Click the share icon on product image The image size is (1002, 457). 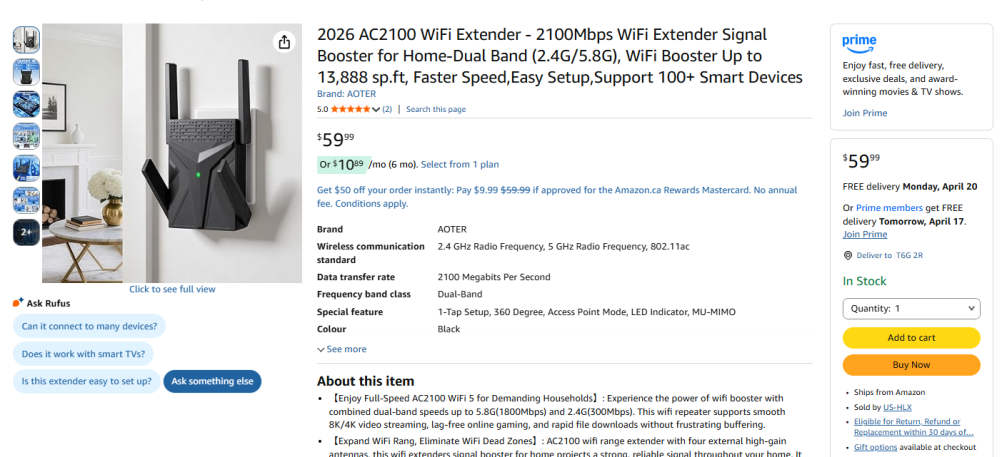click(285, 42)
